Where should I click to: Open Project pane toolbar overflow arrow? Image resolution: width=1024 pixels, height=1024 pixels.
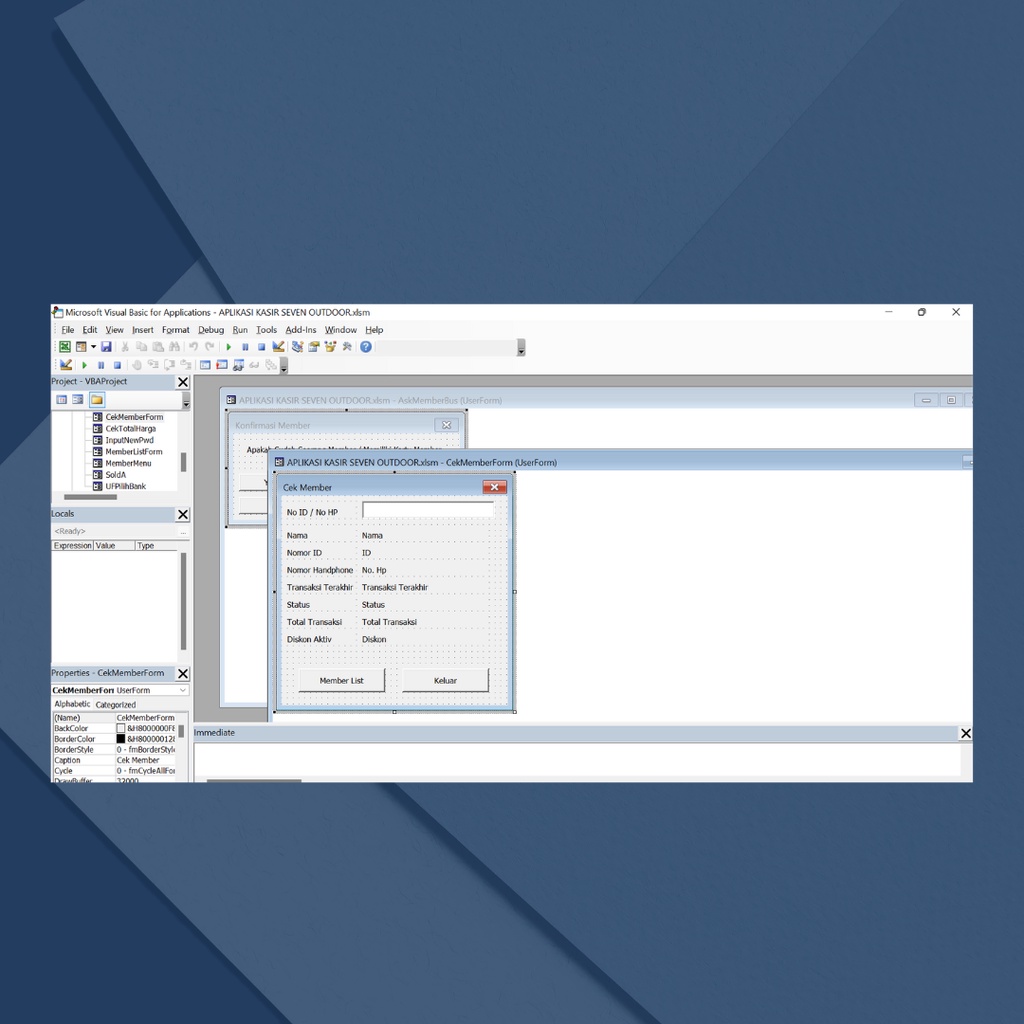(x=186, y=400)
